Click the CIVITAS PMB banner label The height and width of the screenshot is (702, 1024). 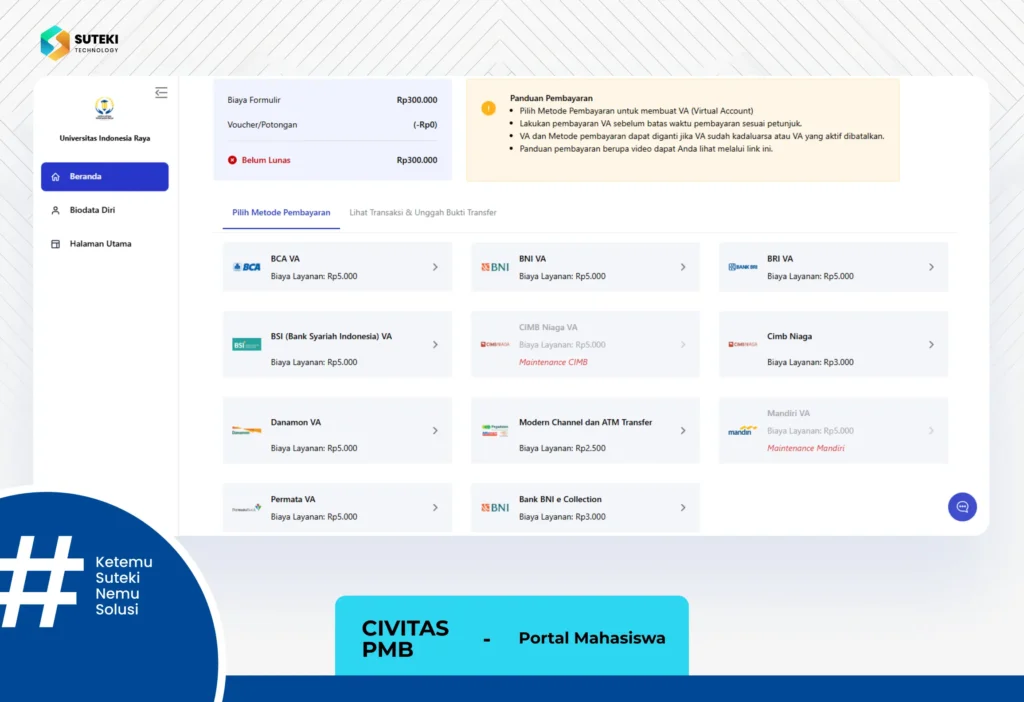click(405, 639)
